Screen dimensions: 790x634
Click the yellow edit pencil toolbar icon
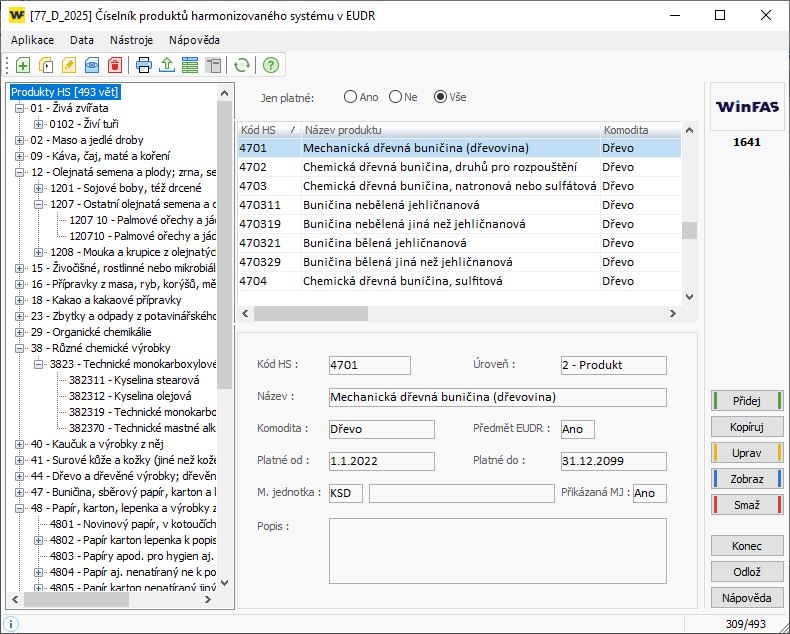tap(69, 65)
